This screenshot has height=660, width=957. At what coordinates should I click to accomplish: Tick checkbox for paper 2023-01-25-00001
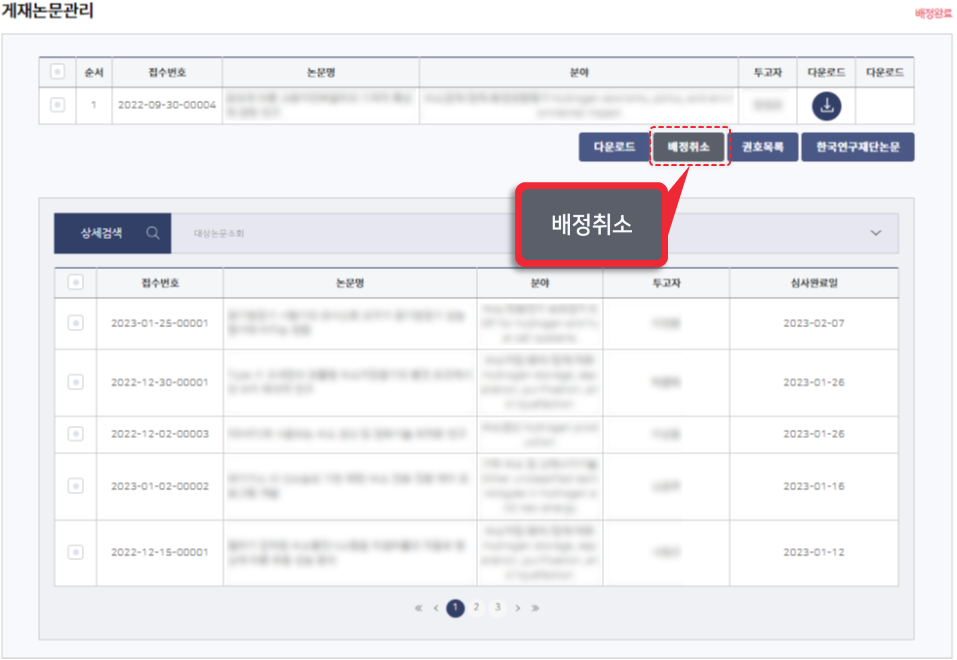[75, 322]
